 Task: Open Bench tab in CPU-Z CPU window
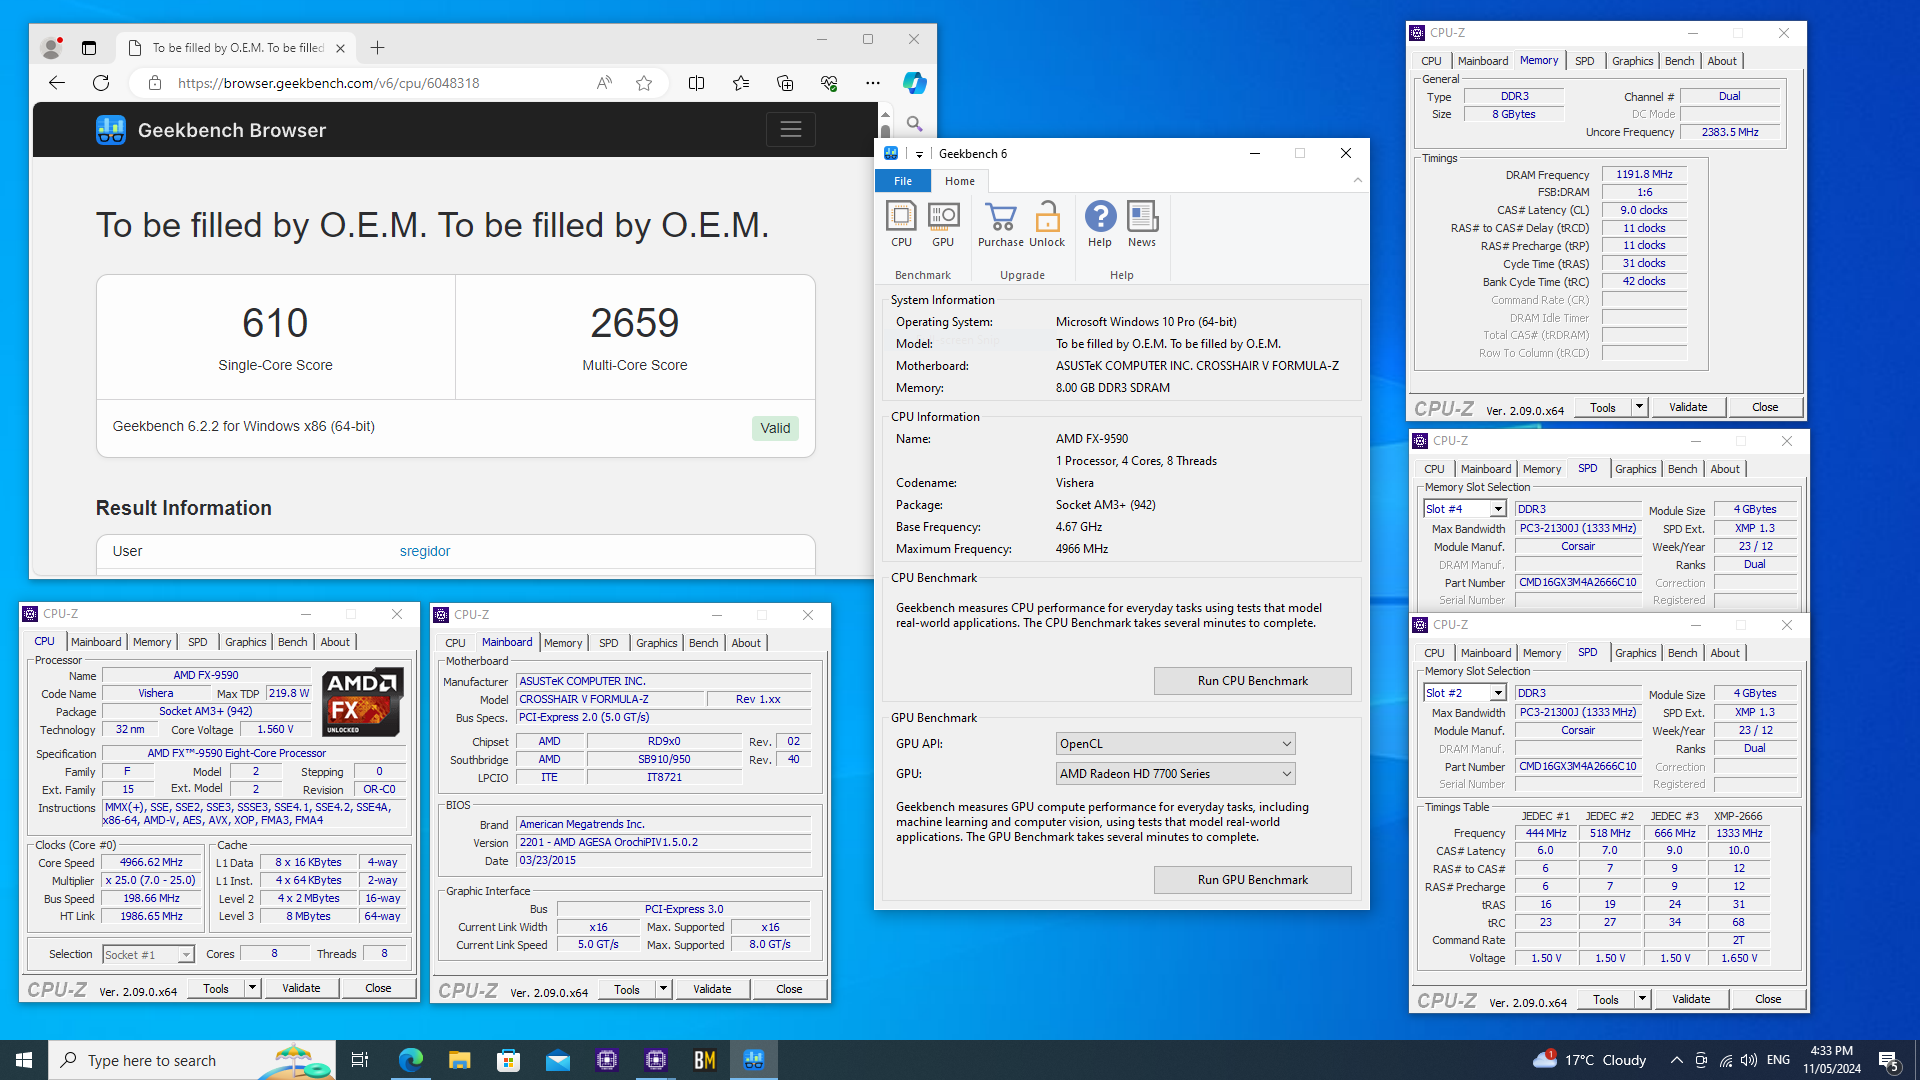293,642
